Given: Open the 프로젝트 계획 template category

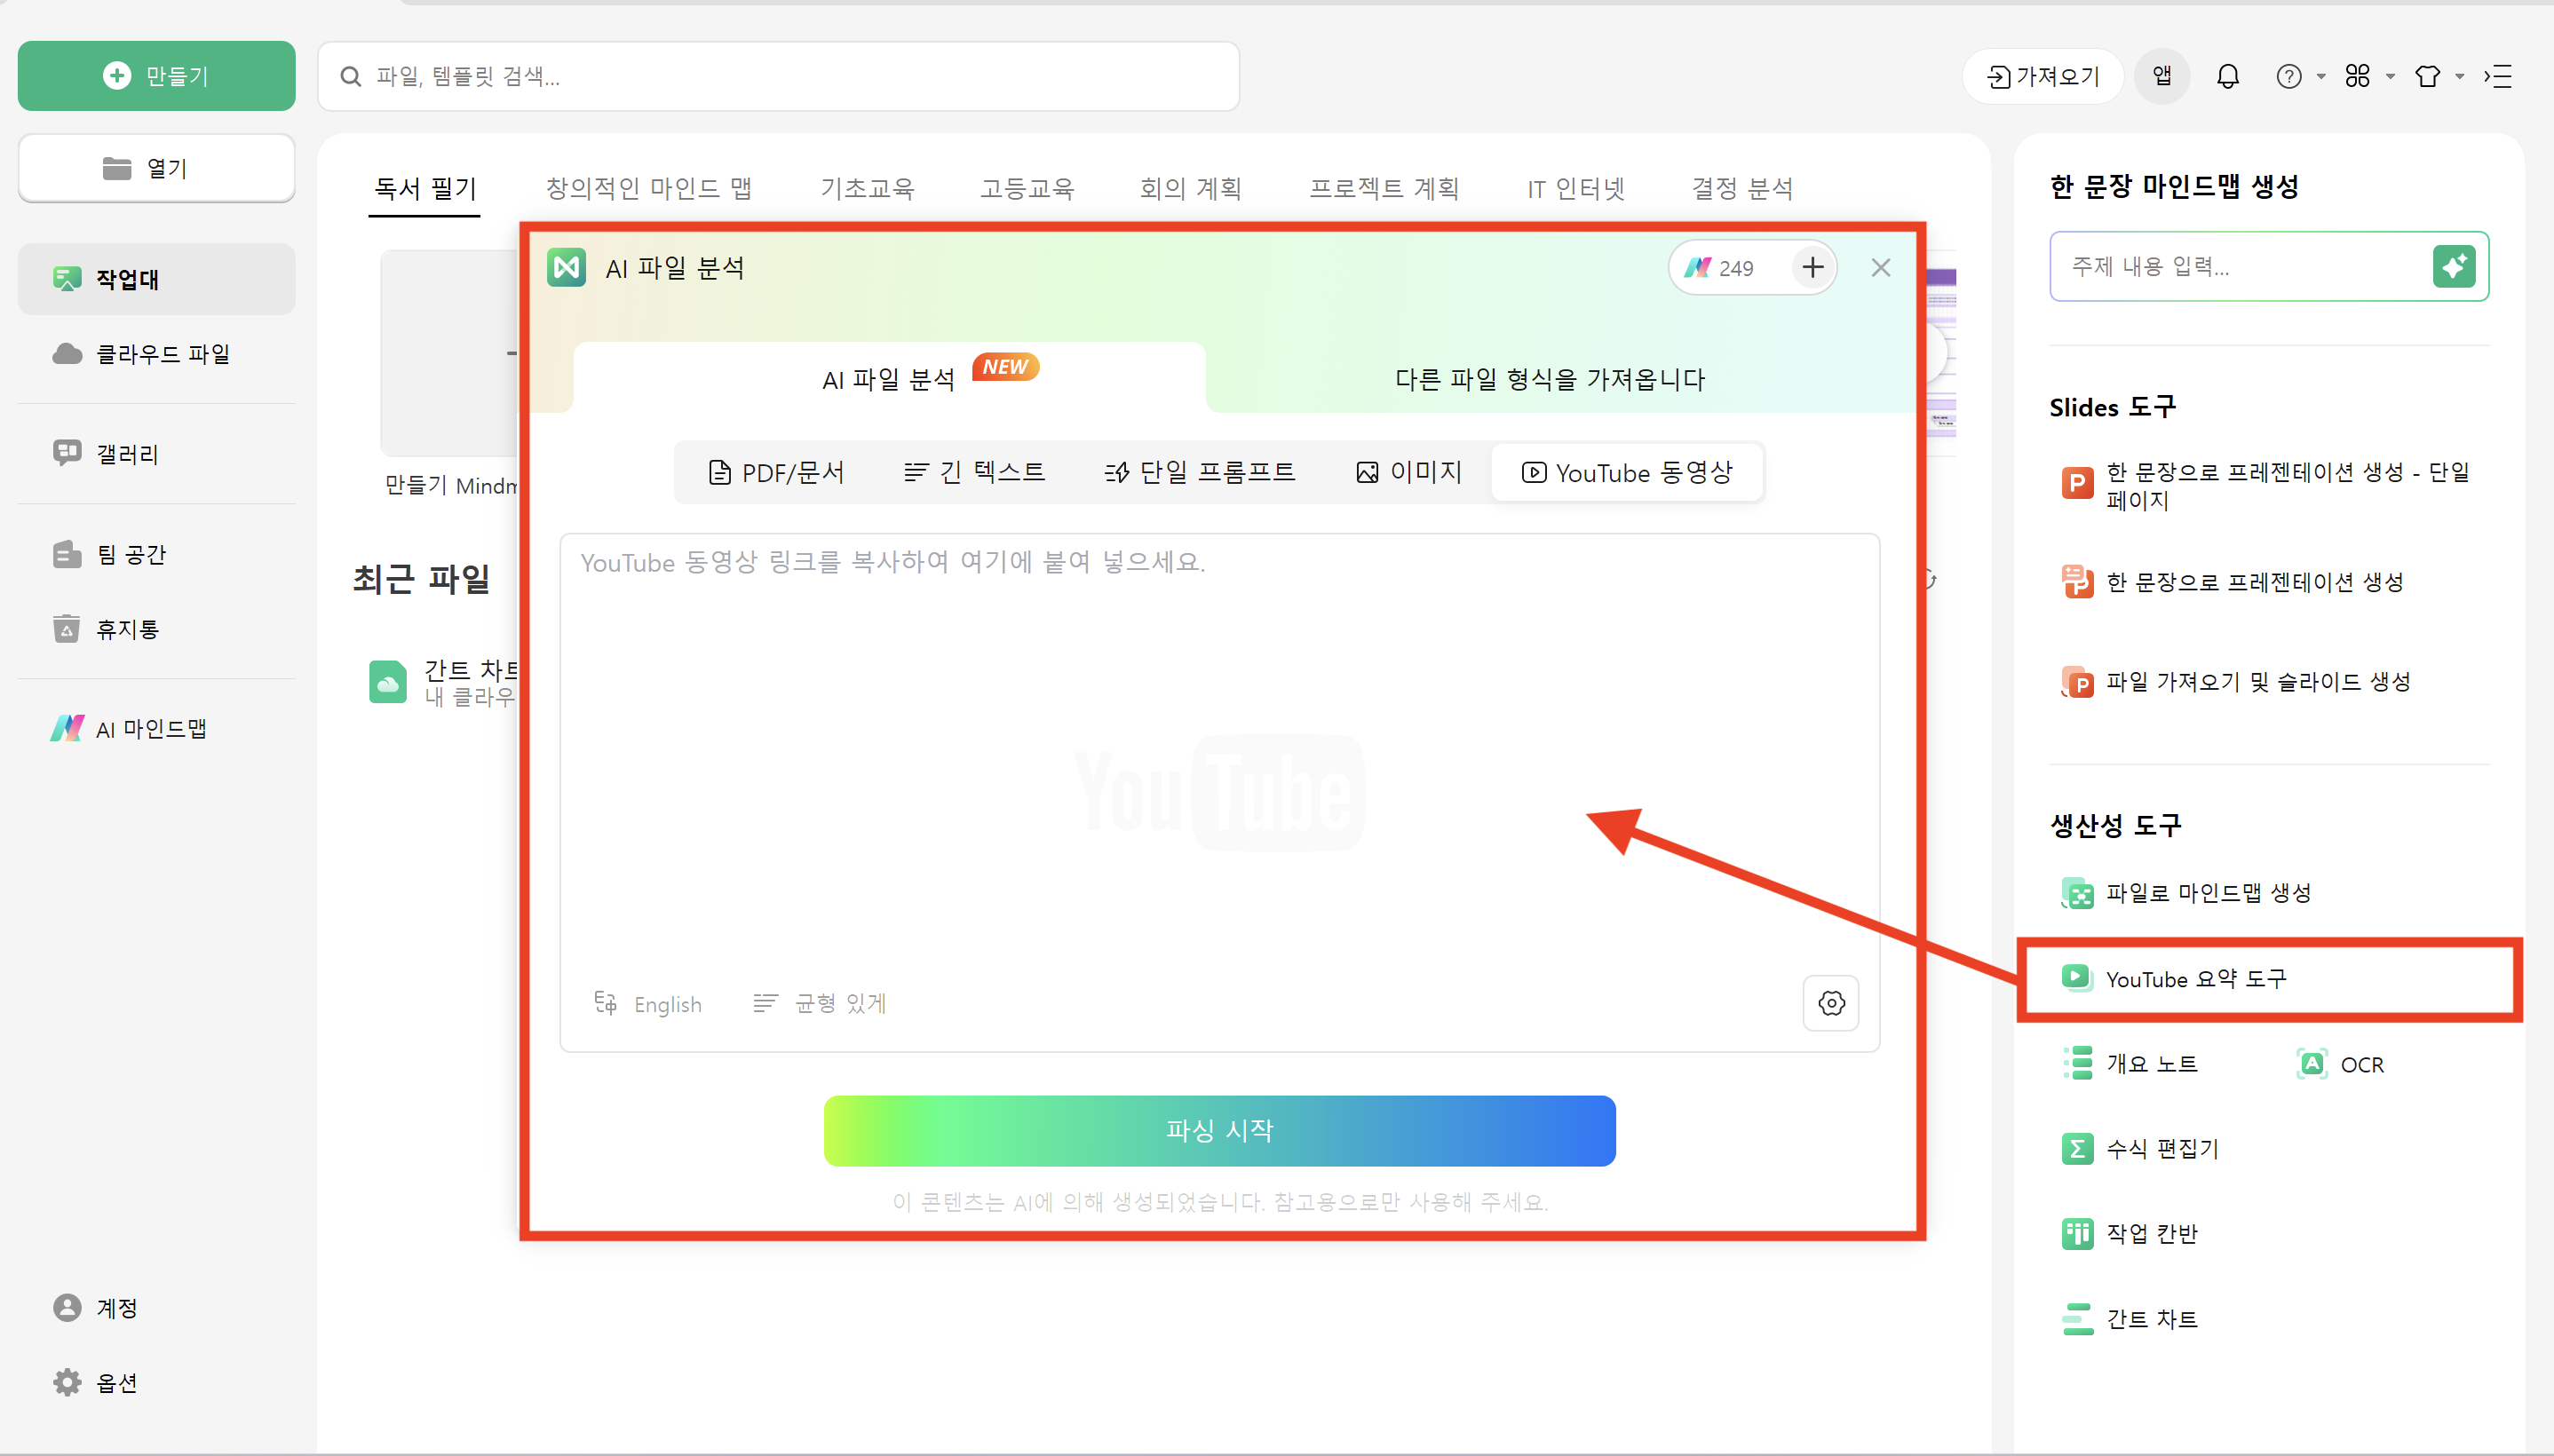Looking at the screenshot, I should [x=1384, y=188].
